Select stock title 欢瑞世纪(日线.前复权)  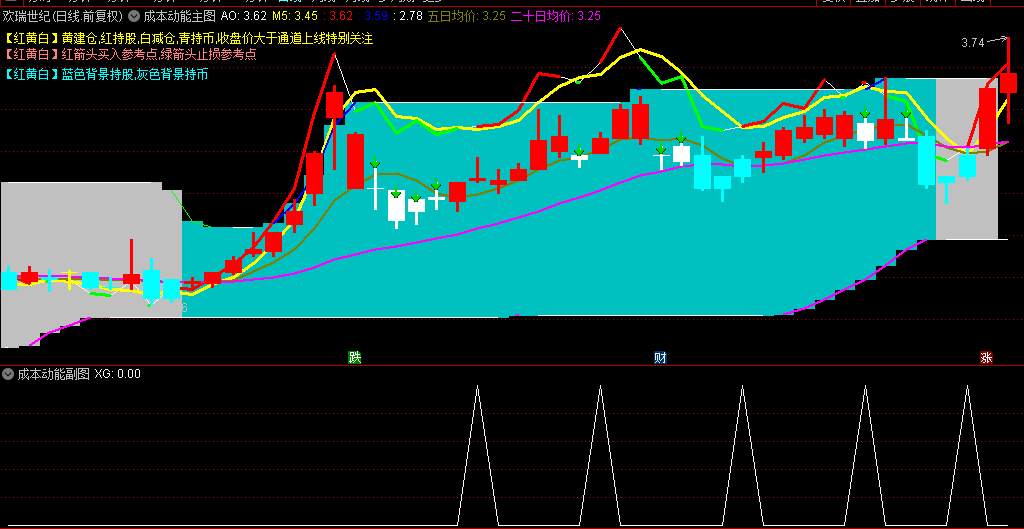(x=63, y=16)
